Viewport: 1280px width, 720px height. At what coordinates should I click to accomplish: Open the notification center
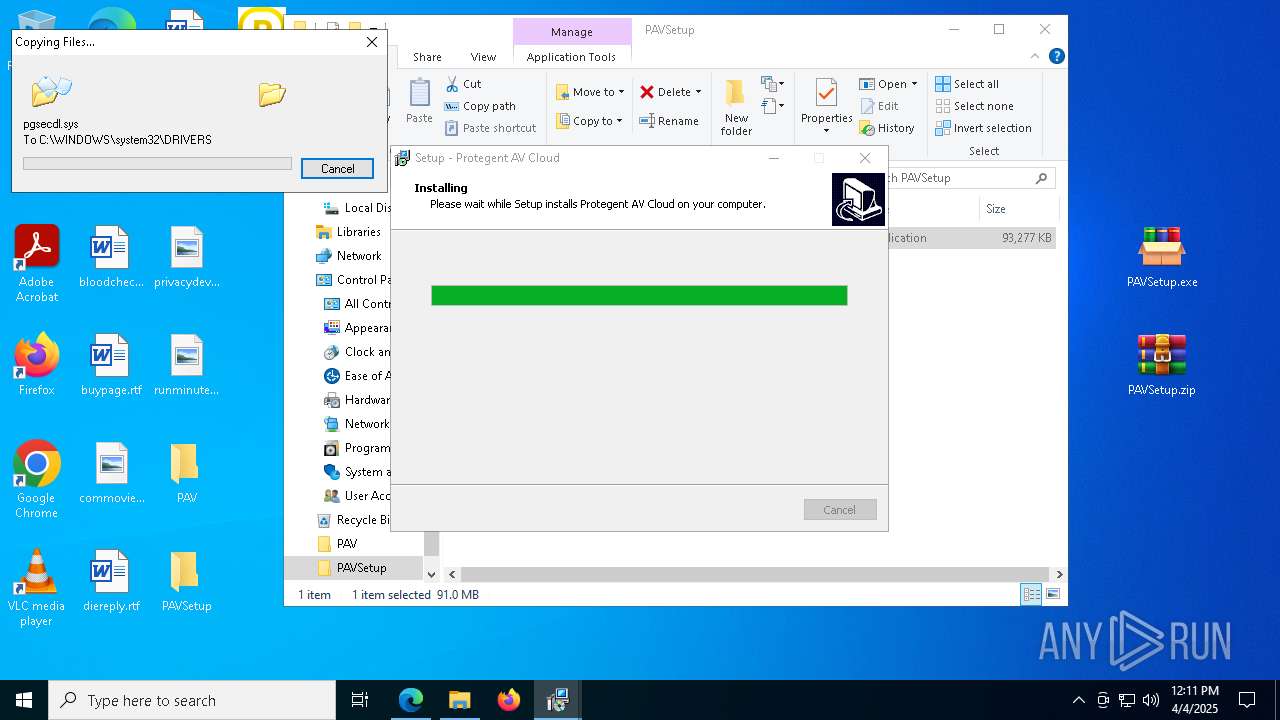1247,700
